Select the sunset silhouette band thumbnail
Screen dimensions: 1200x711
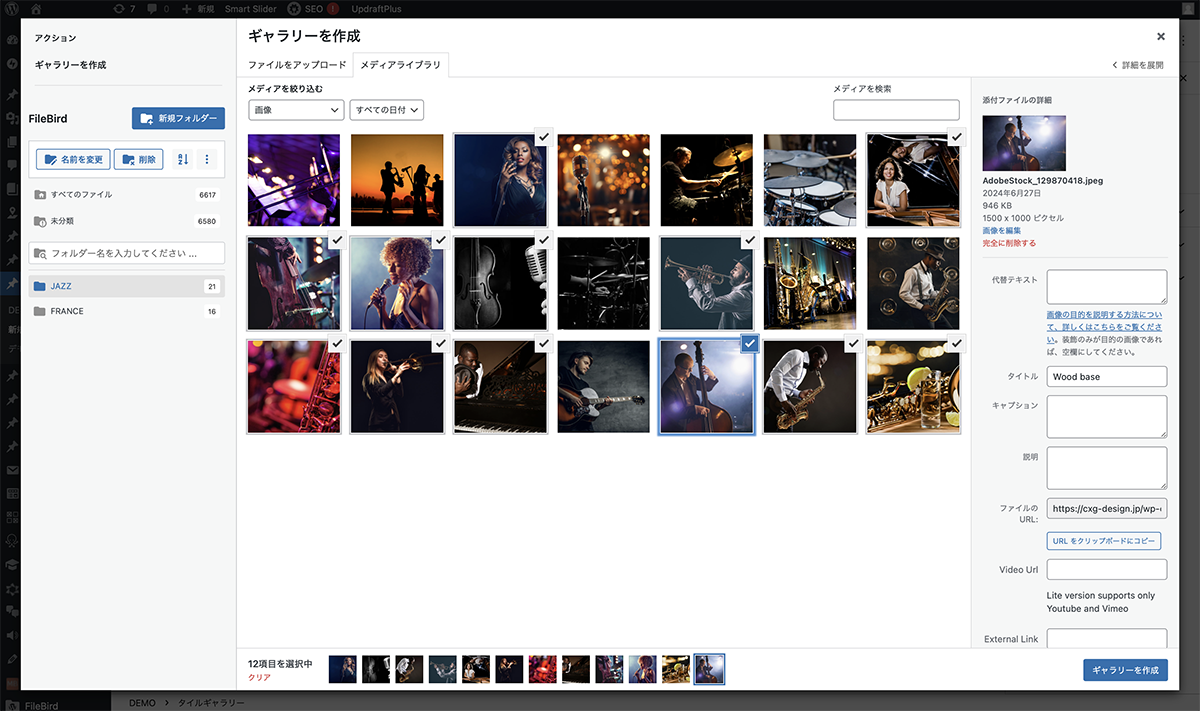point(397,181)
